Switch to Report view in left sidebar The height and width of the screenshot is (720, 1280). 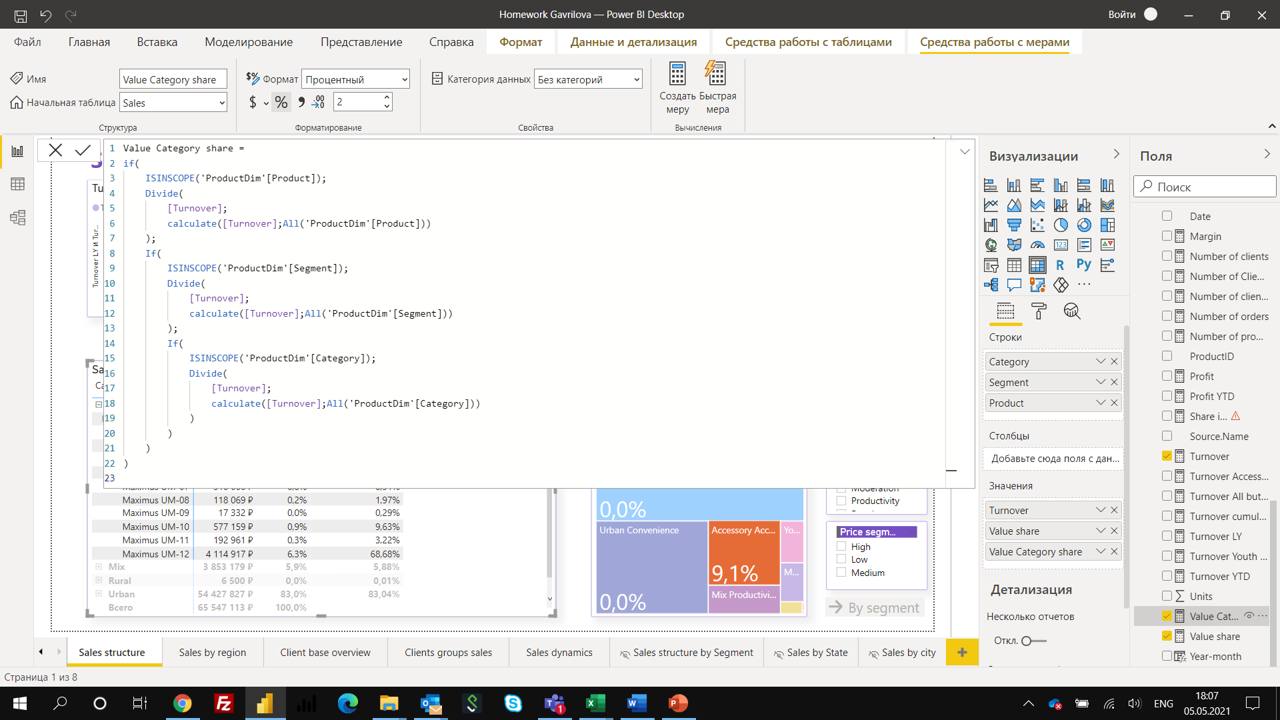(x=17, y=151)
